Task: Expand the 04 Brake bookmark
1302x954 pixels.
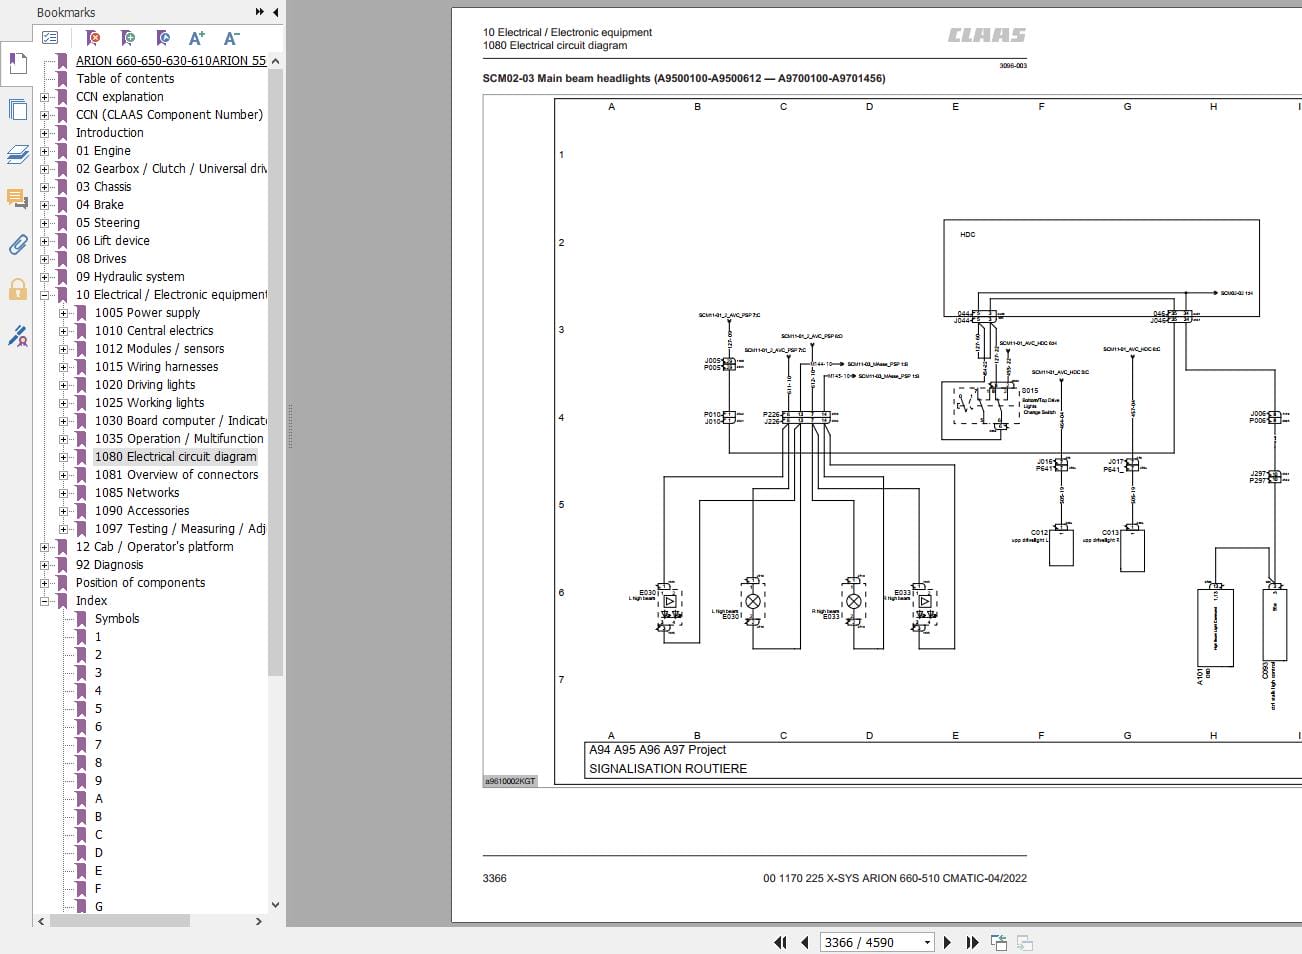Action: click(x=44, y=205)
